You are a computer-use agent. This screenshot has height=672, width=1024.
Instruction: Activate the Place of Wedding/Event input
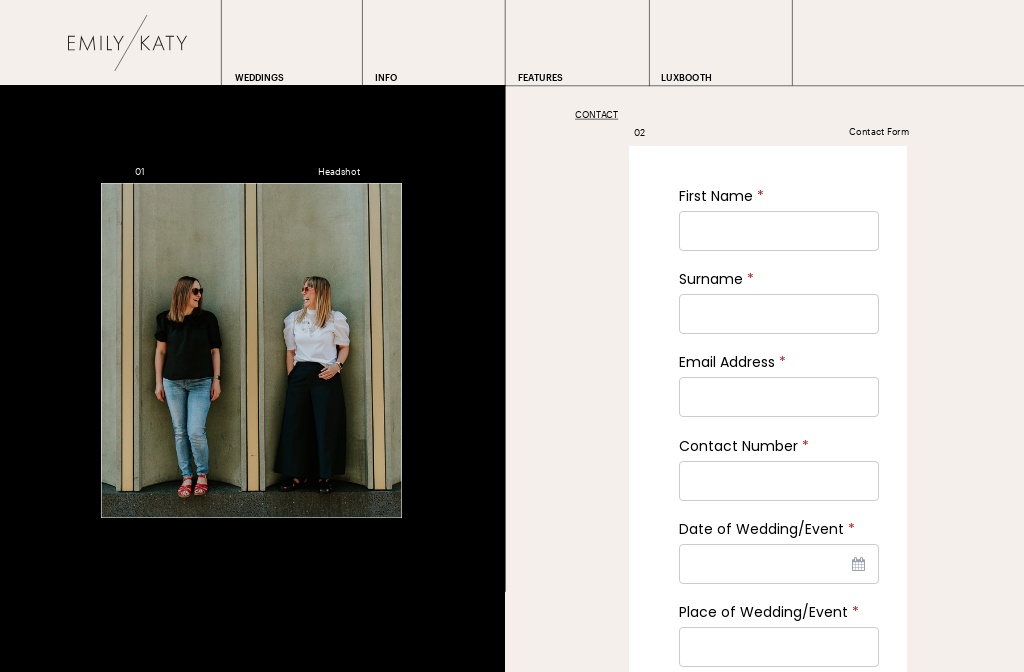(778, 647)
